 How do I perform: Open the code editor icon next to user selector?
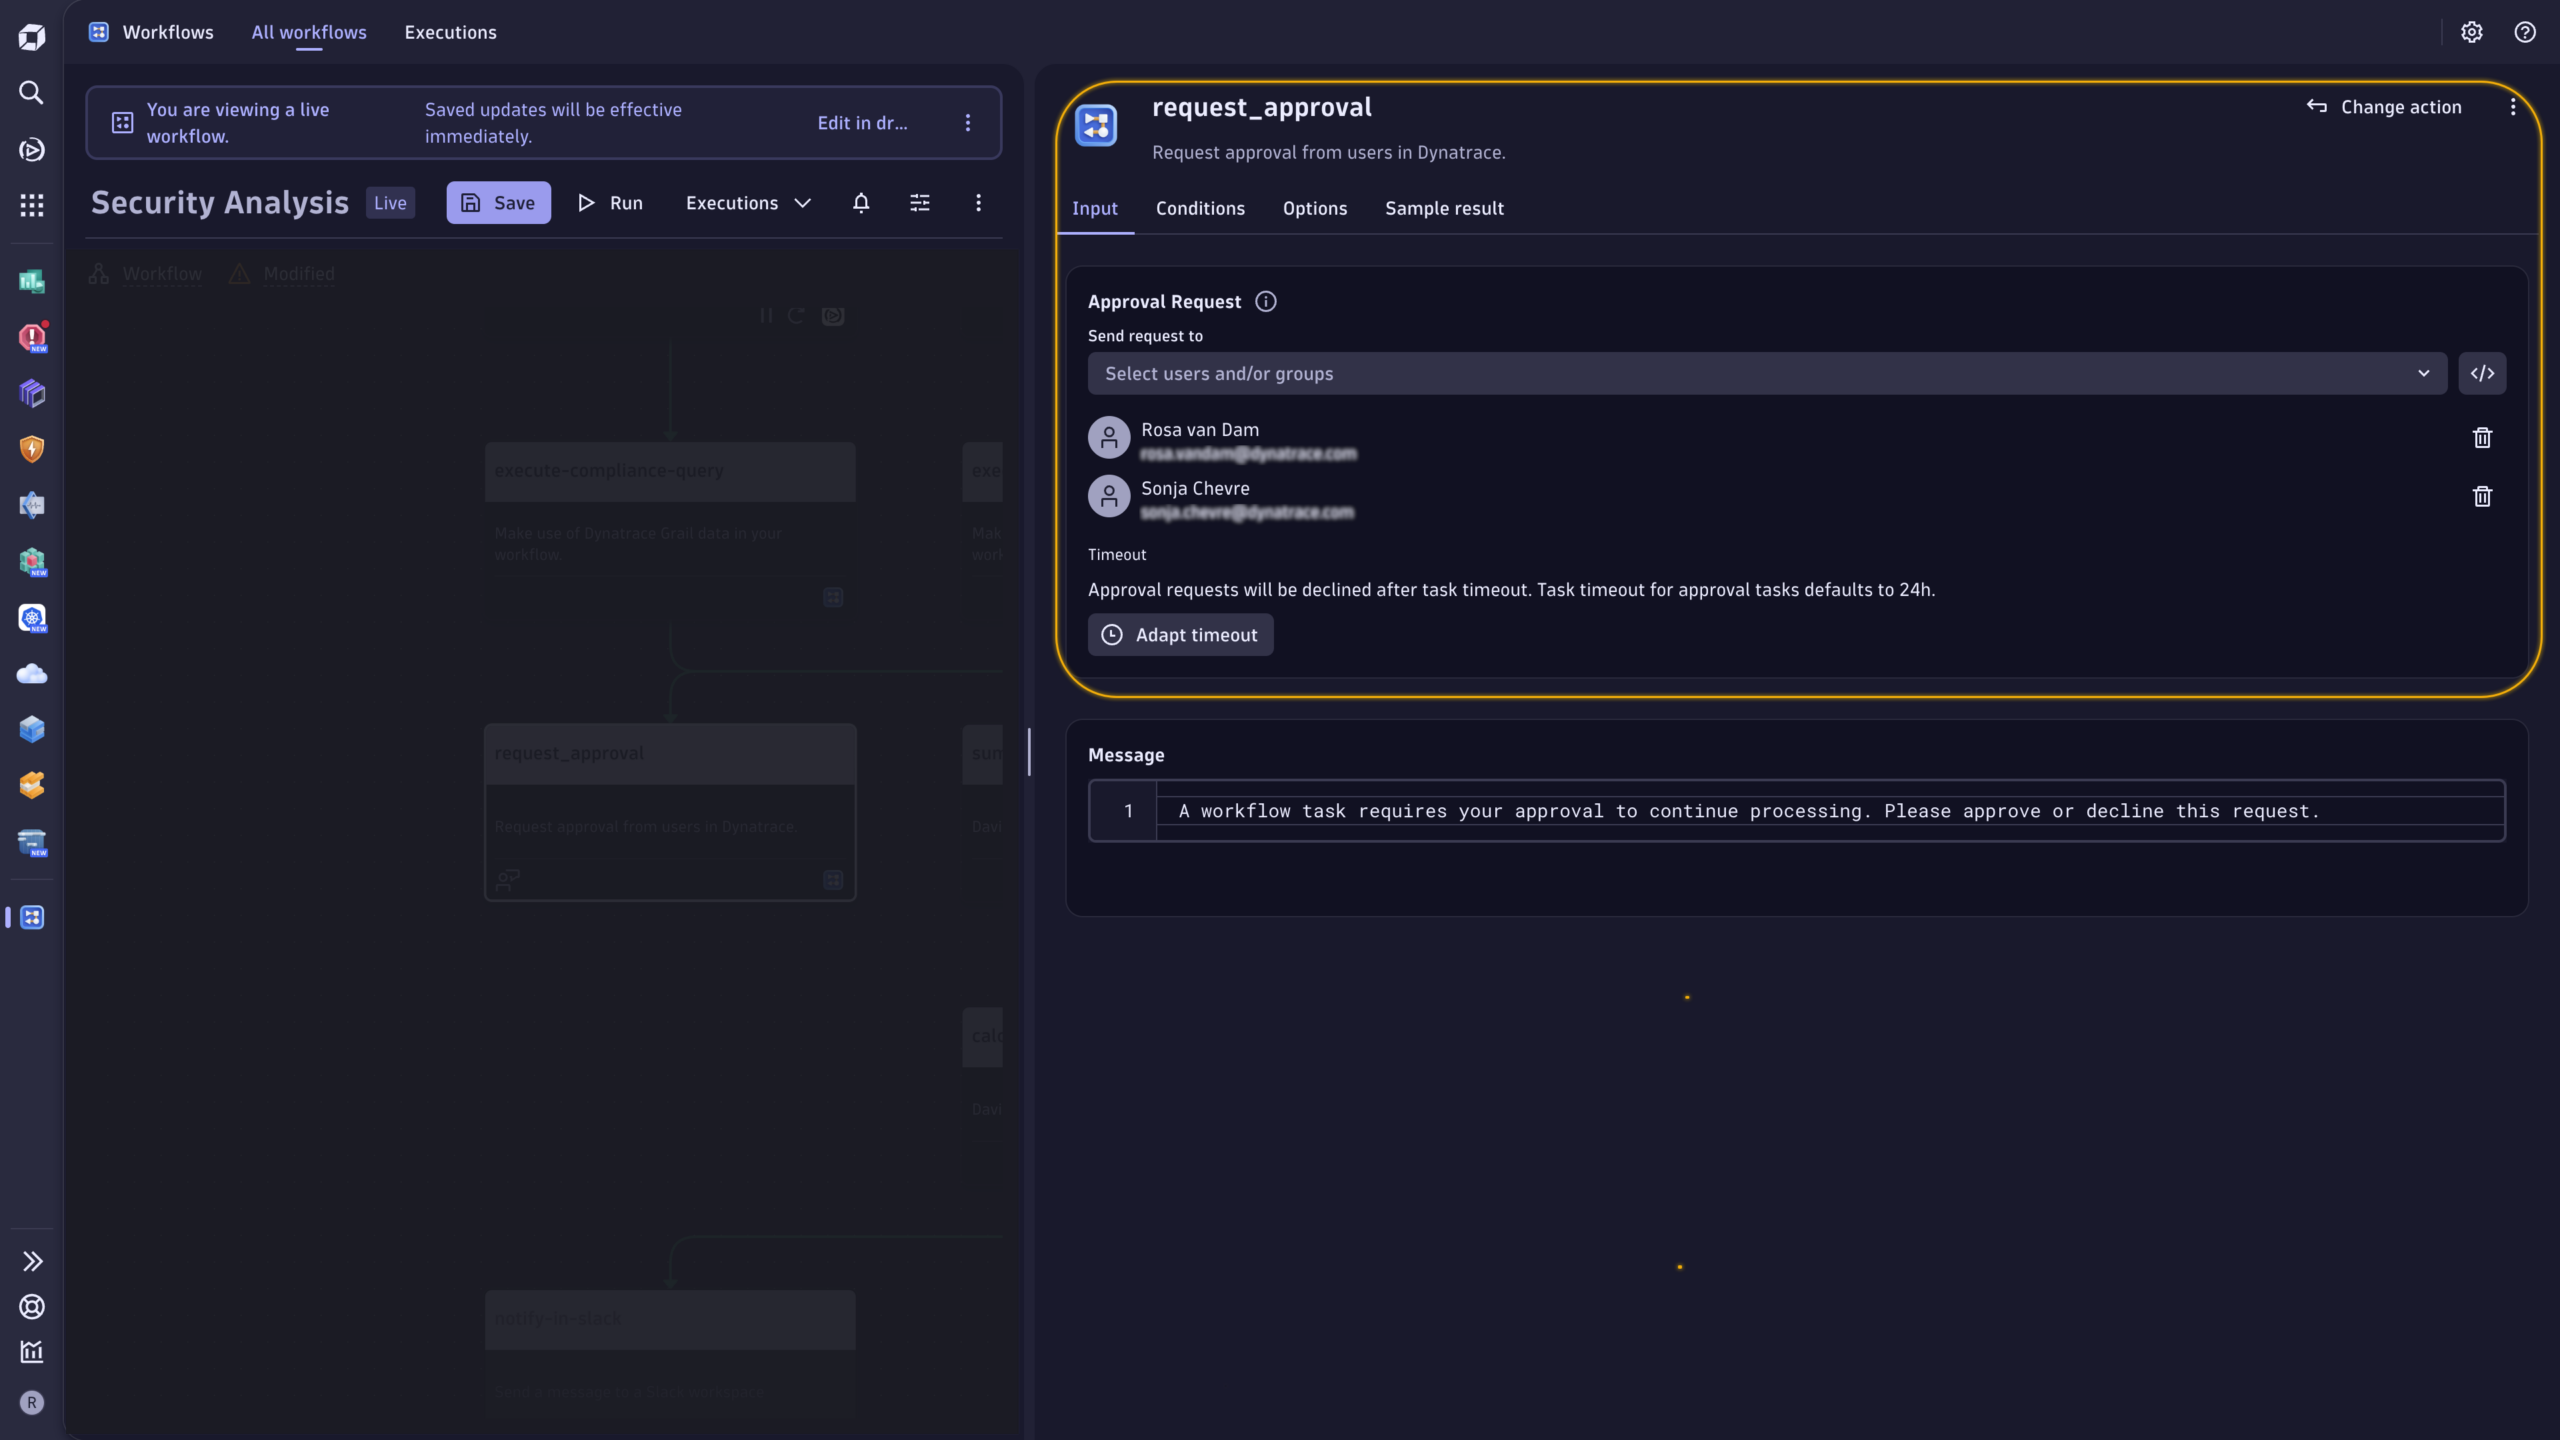[2483, 372]
